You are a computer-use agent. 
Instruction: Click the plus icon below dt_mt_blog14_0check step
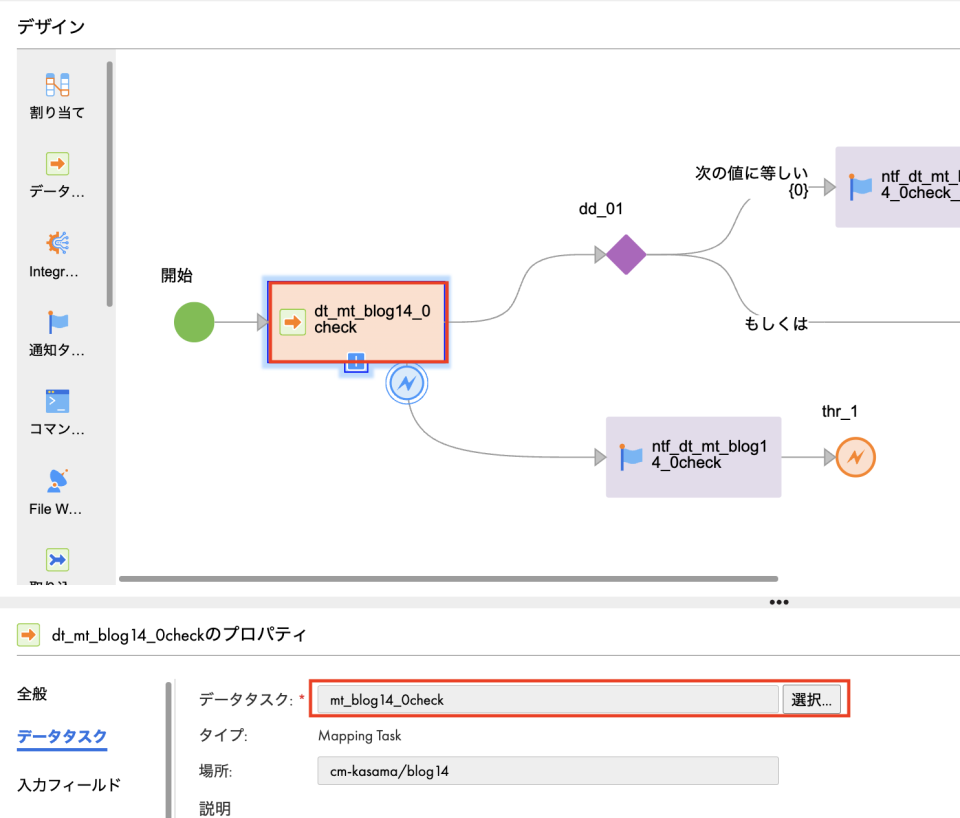coord(356,364)
